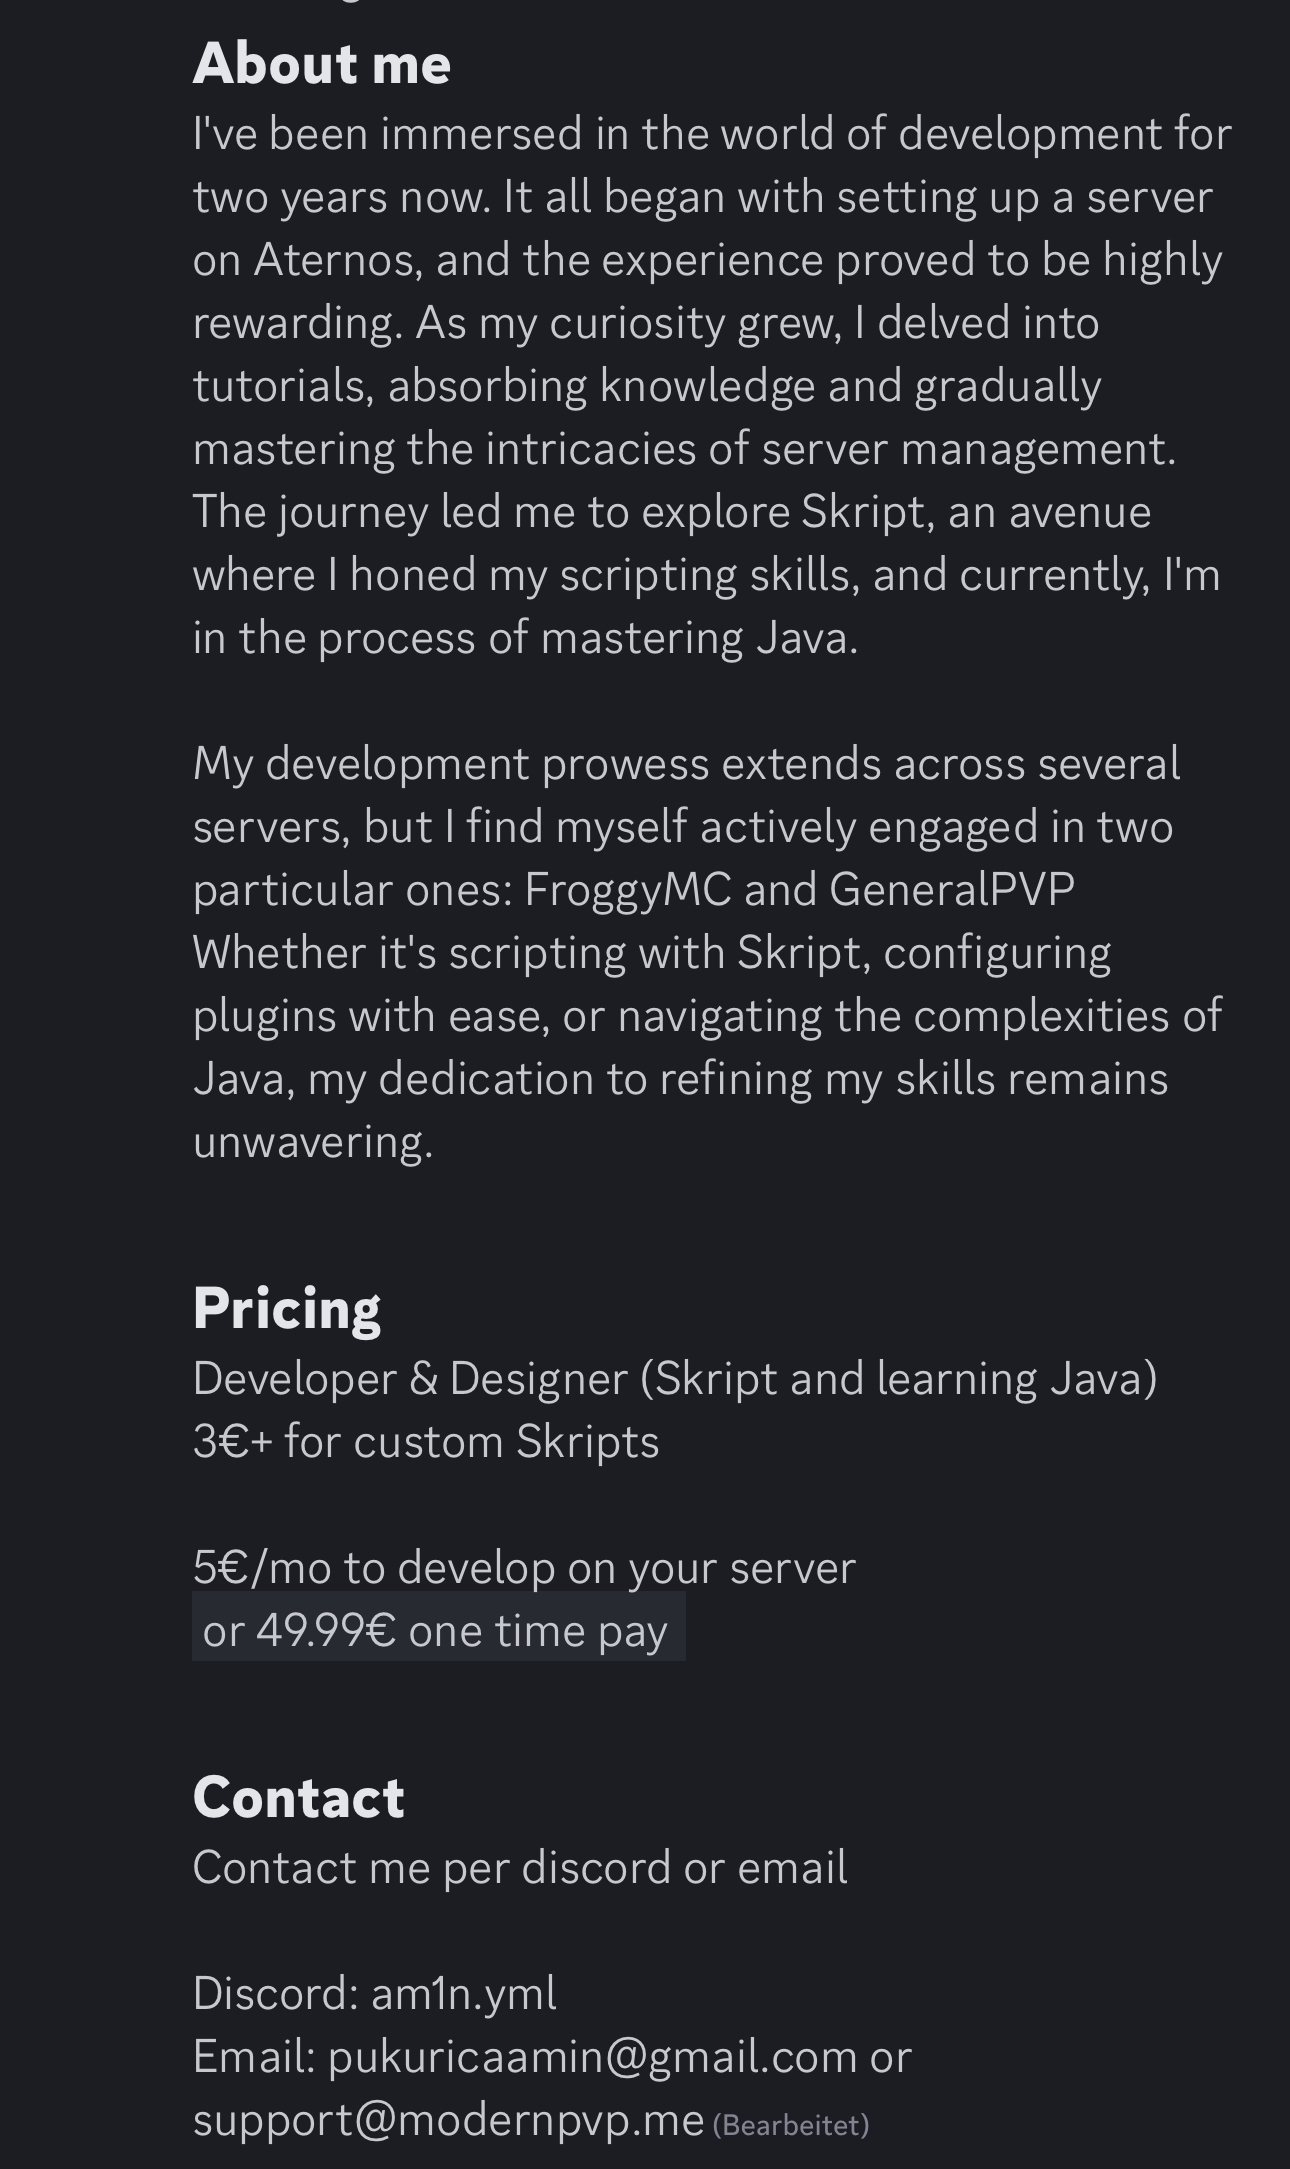The image size is (1290, 2169).
Task: Click the 'Email:' label before the address
Action: [254, 2057]
